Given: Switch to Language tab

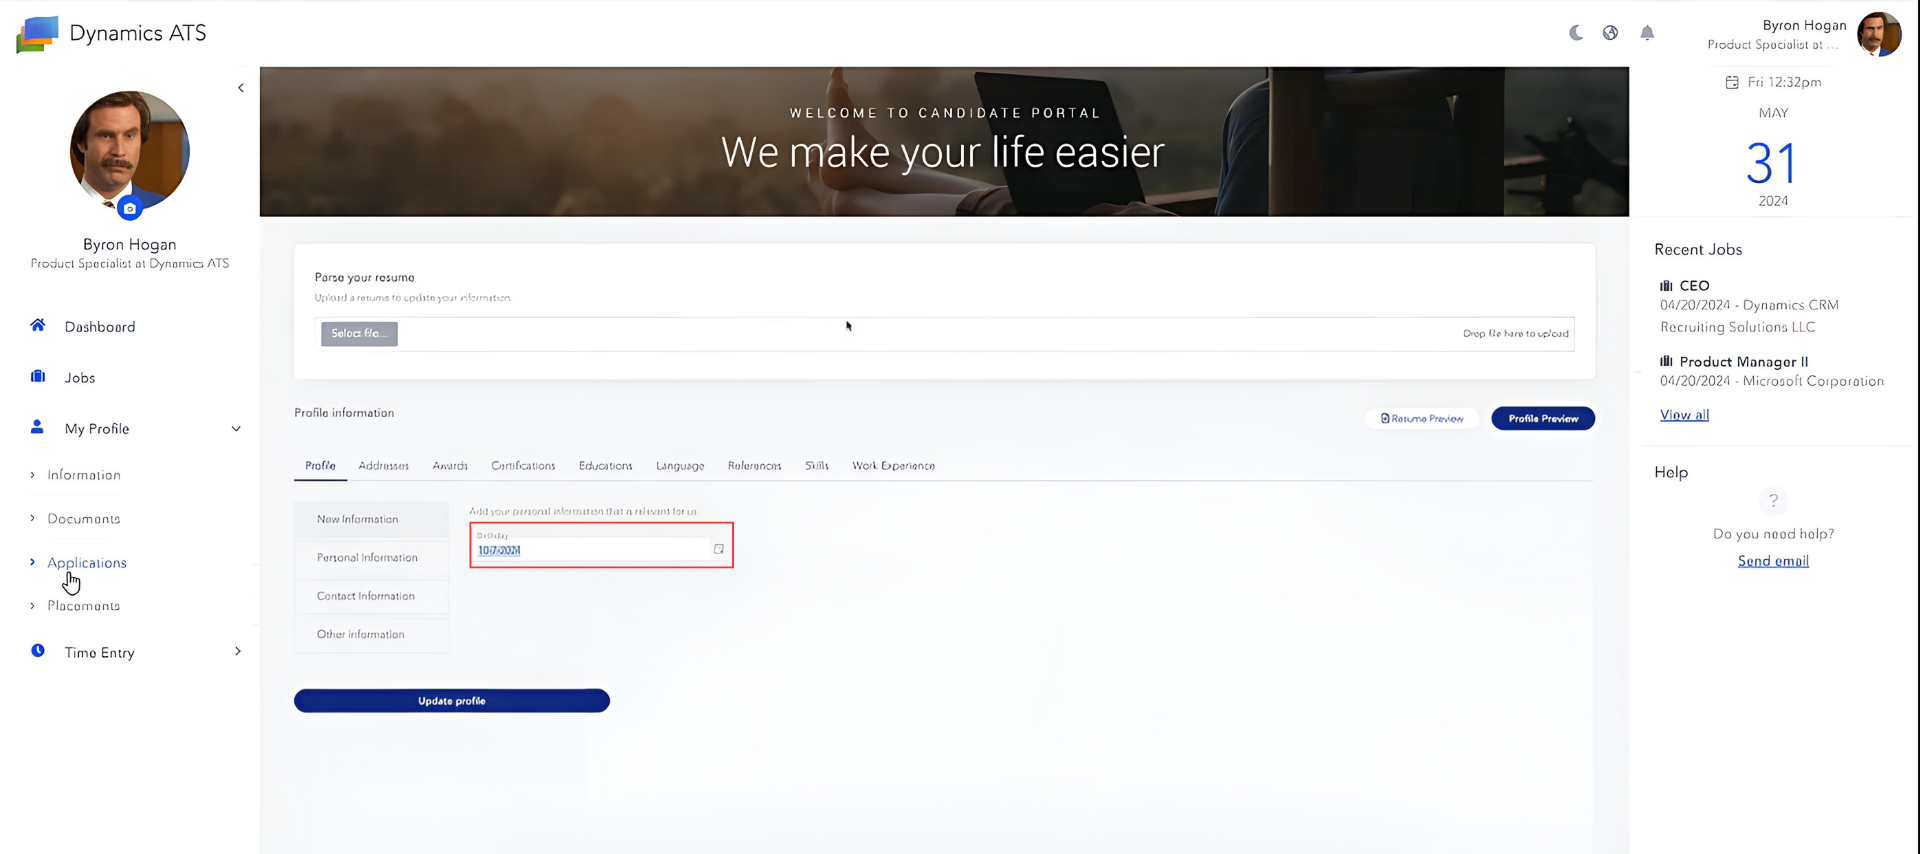Looking at the screenshot, I should point(680,466).
